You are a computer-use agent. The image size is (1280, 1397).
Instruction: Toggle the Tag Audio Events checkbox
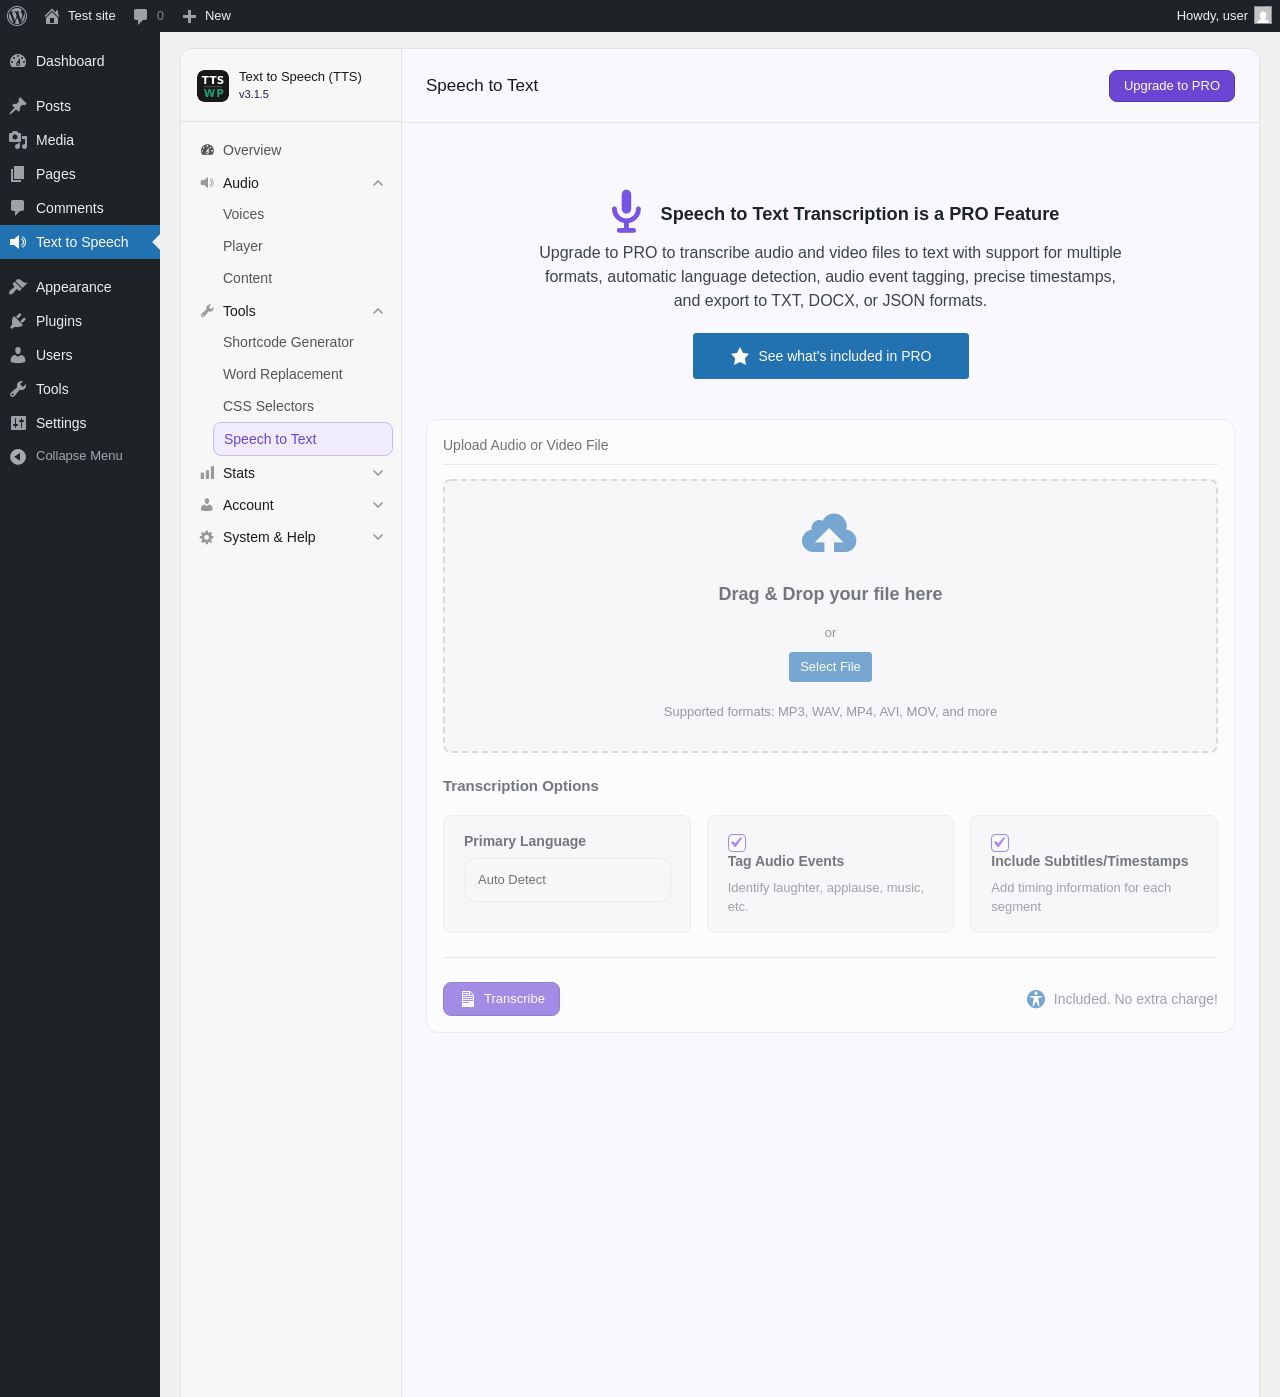(737, 843)
